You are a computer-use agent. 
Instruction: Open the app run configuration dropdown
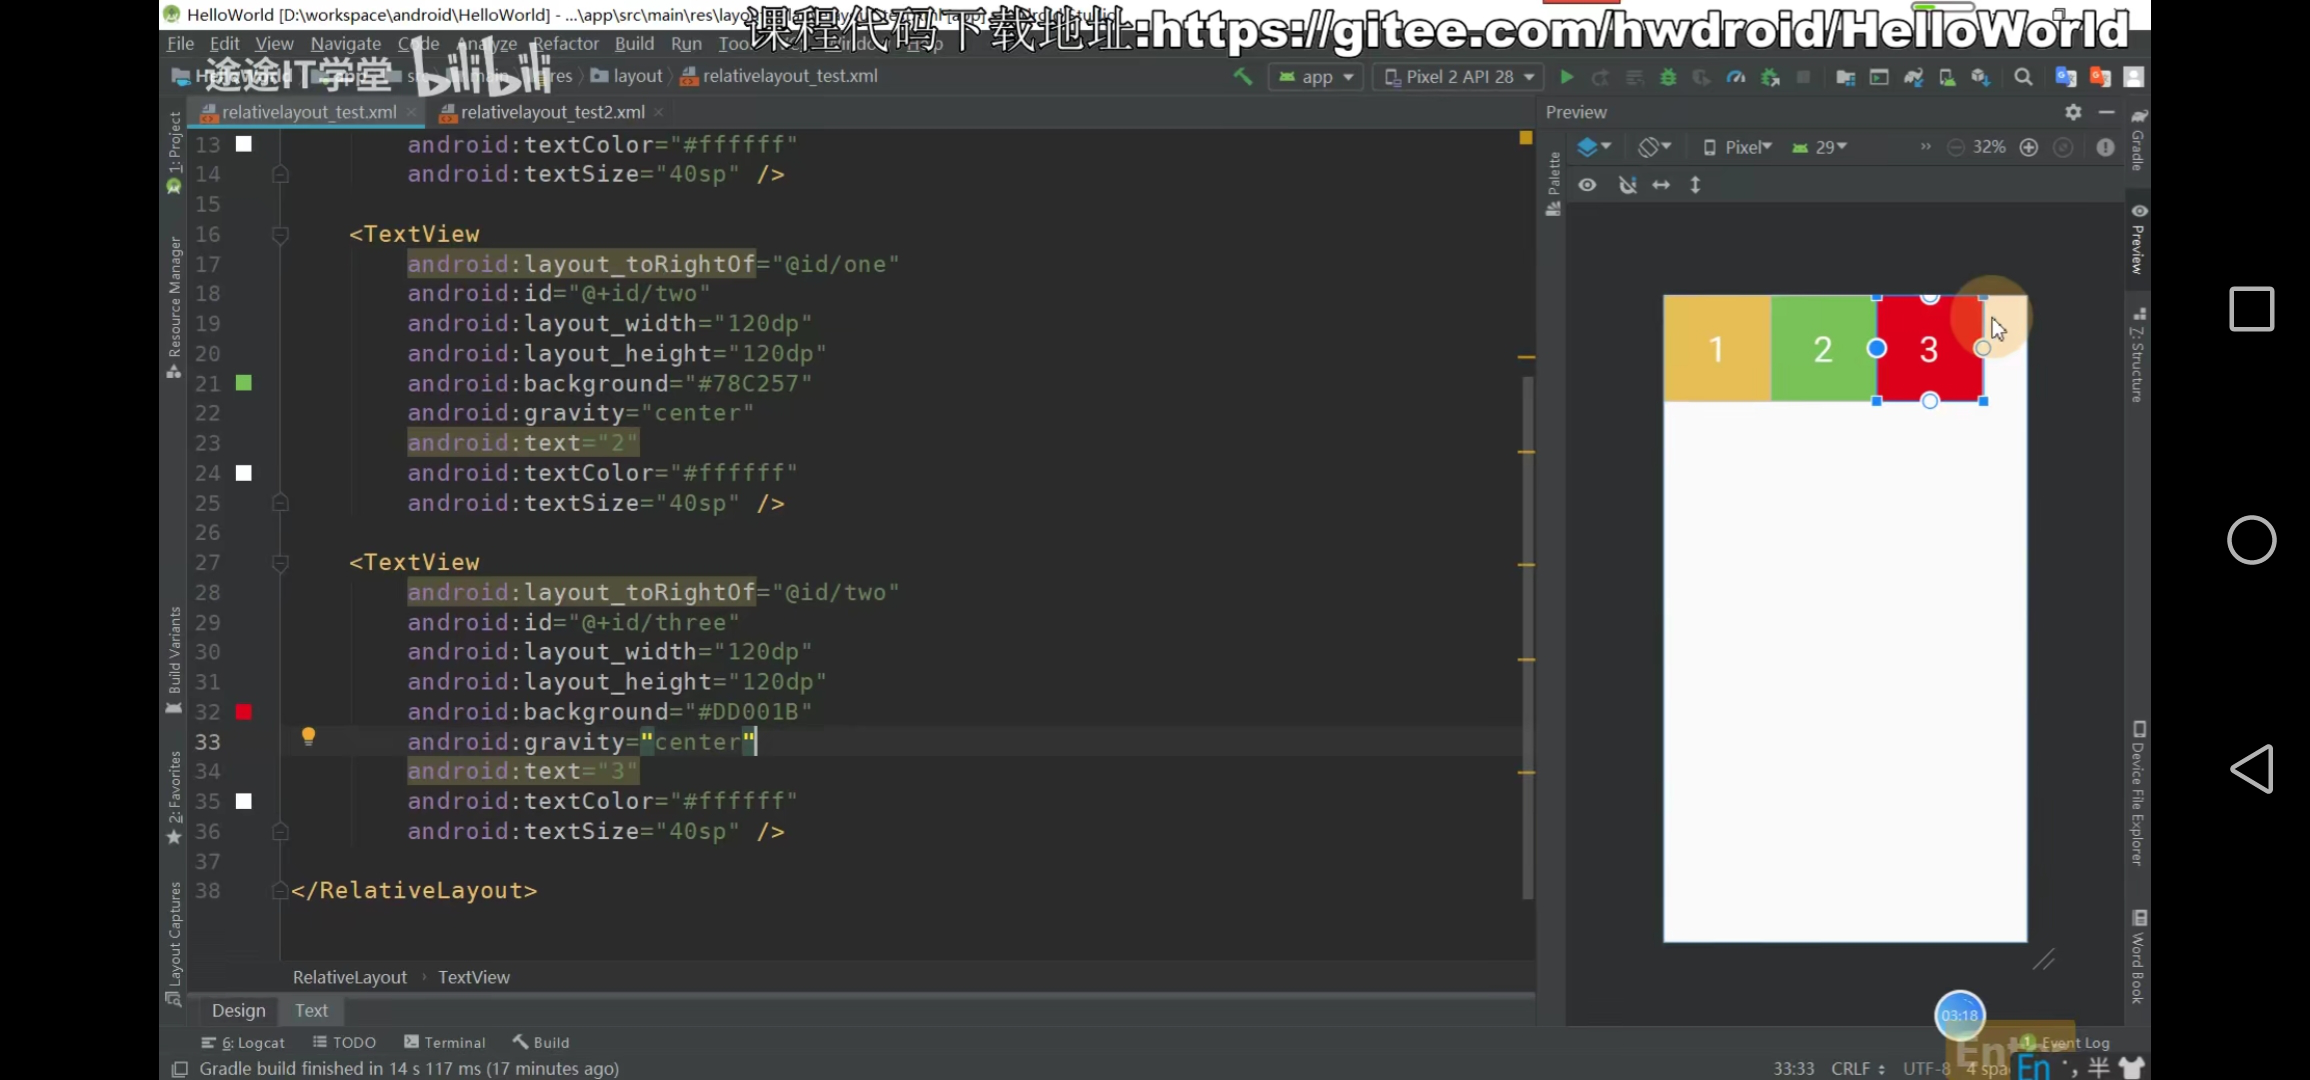click(1316, 77)
